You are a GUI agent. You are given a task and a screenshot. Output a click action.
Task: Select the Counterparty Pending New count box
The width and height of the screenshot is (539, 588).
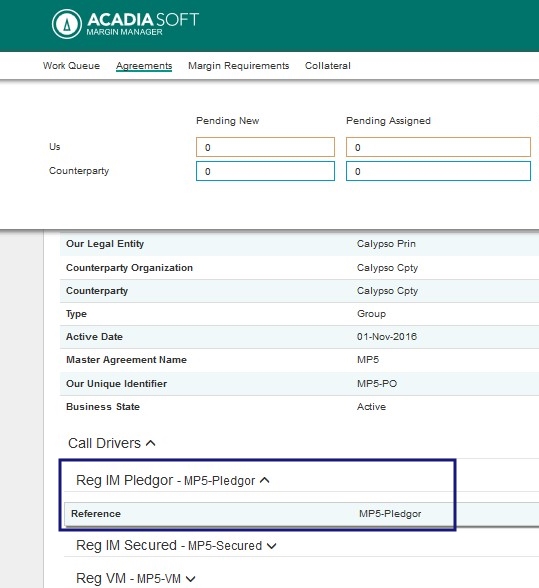tap(265, 171)
